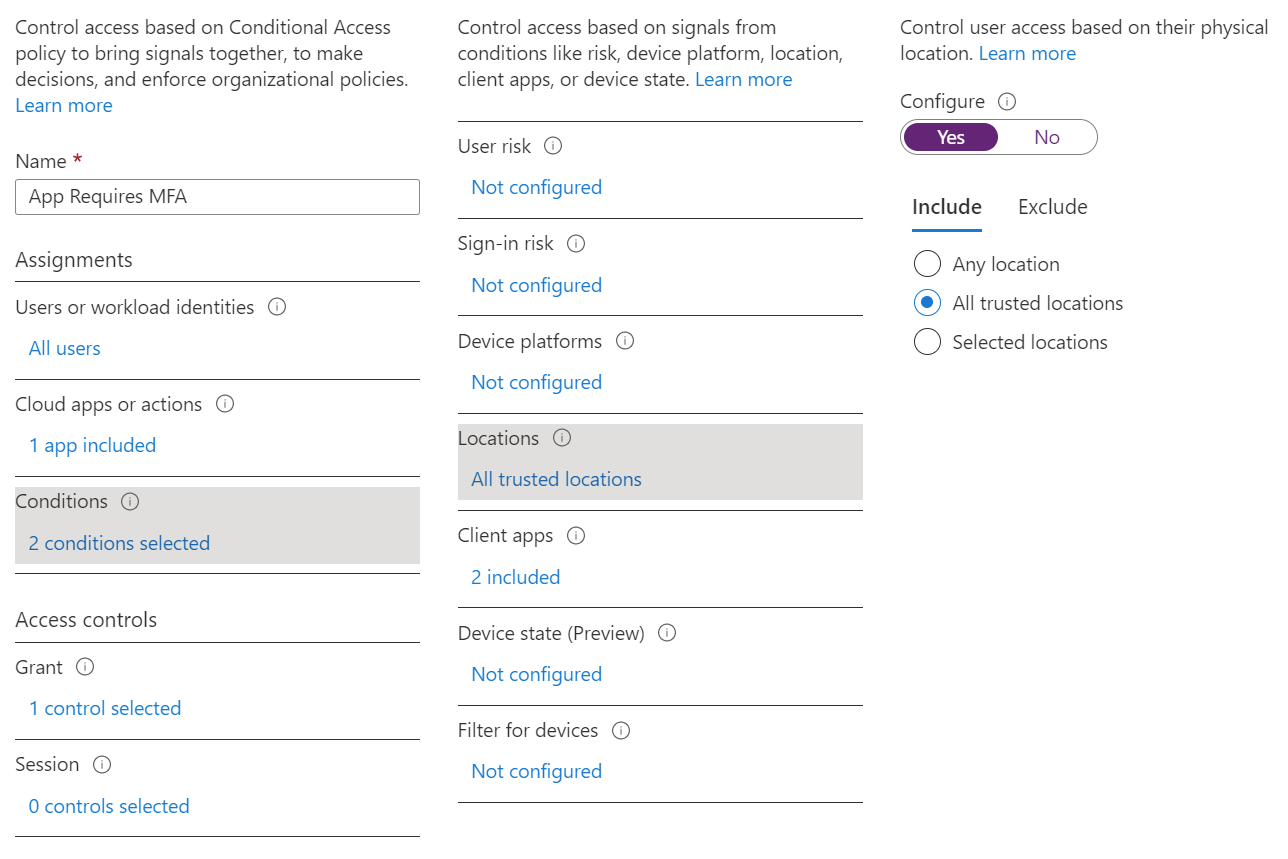Click info icon beside Configure label

point(1008,102)
